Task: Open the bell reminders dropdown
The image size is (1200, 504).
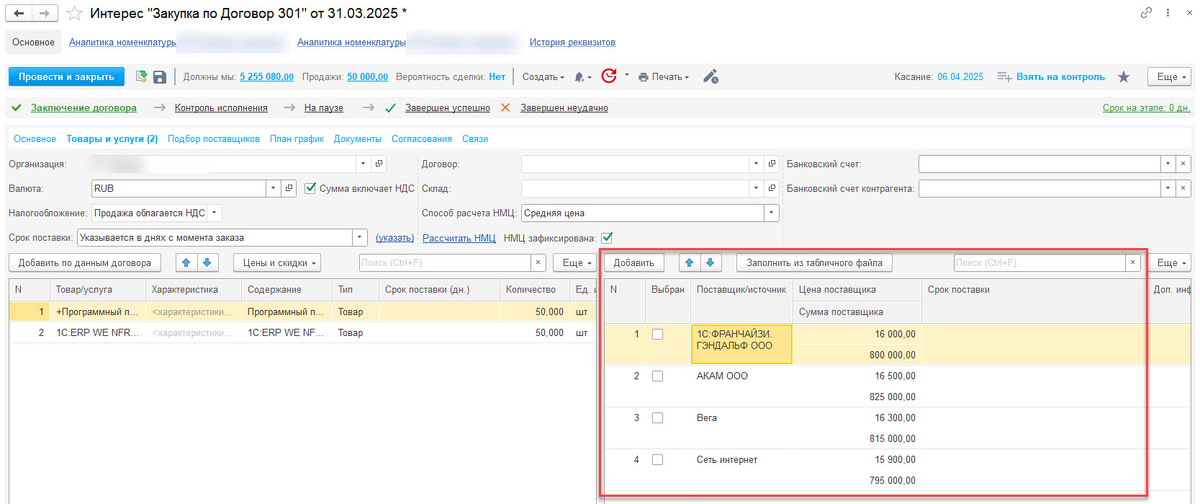Action: point(583,77)
